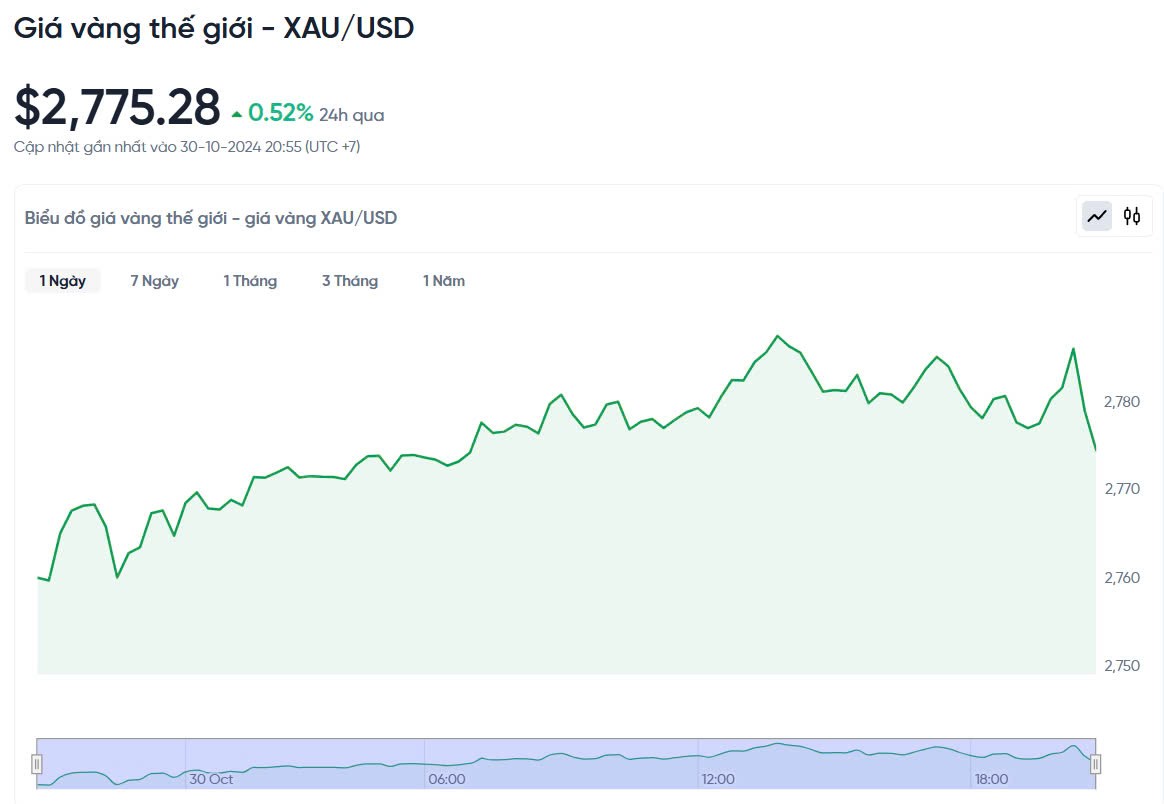Click the 18:00 marker on navigator
This screenshot has height=804, width=1164.
(991, 779)
